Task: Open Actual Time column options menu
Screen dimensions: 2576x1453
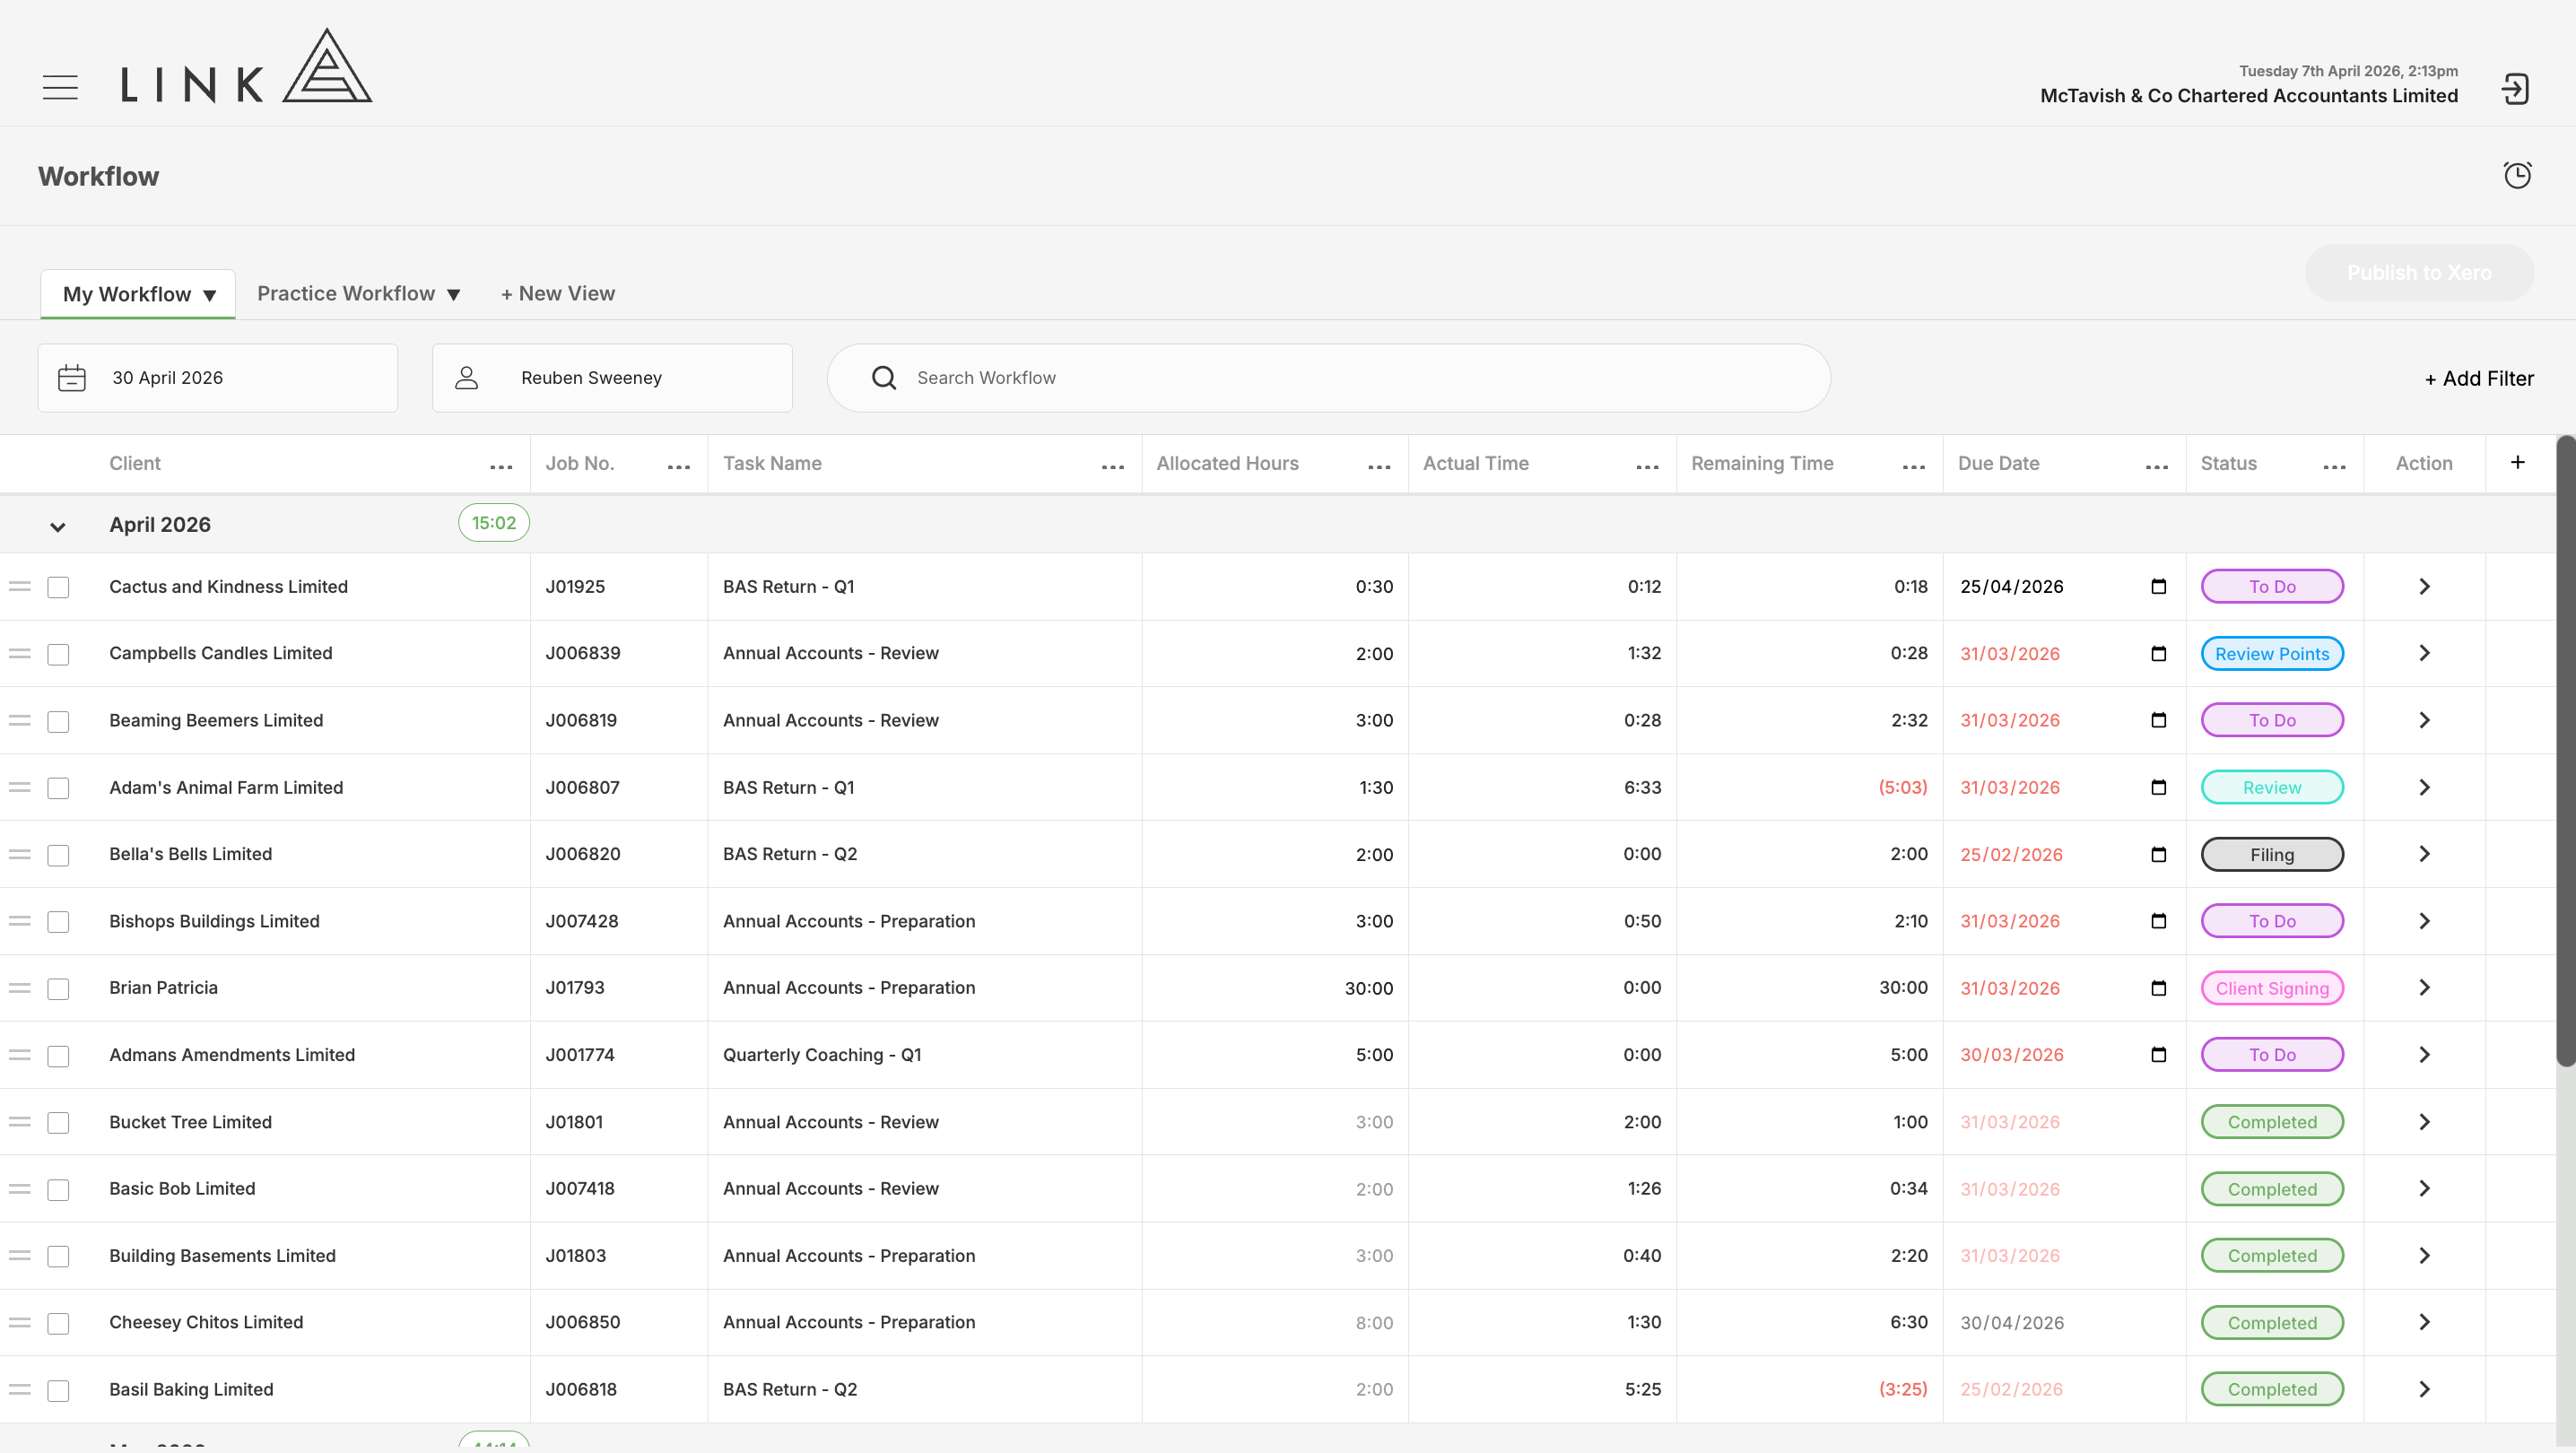Action: point(1647,467)
